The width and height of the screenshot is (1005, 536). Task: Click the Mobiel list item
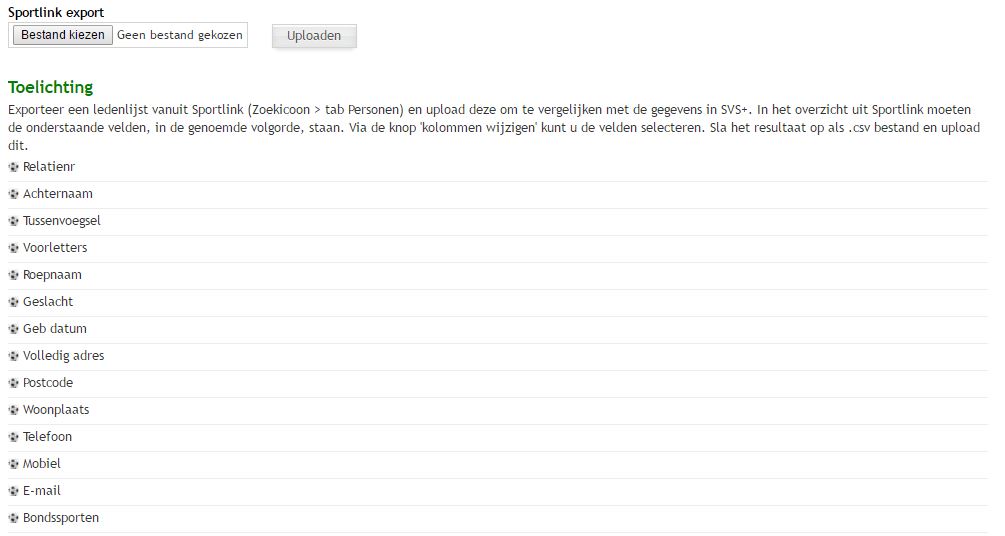tap(42, 464)
